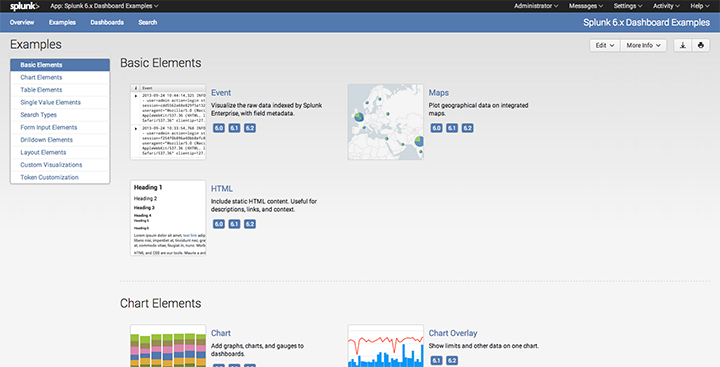Select Search Types in sidebar
This screenshot has height=367, width=720.
[x=60, y=115]
